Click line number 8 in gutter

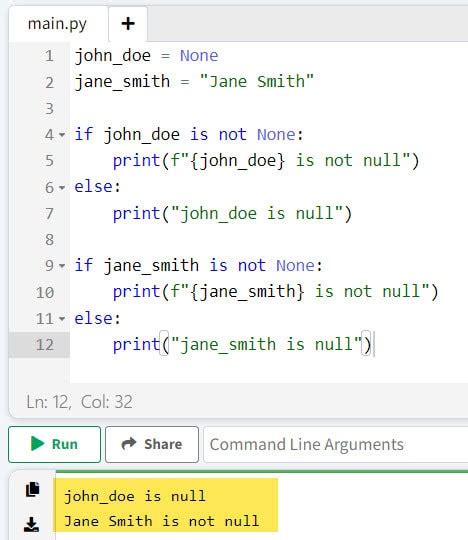pos(49,240)
